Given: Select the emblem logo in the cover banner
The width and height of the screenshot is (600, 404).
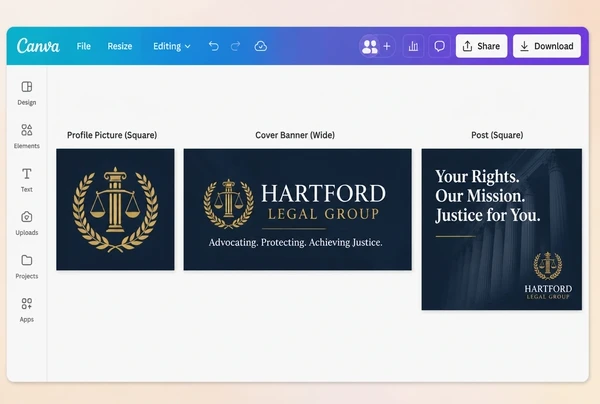Looking at the screenshot, I should point(228,204).
